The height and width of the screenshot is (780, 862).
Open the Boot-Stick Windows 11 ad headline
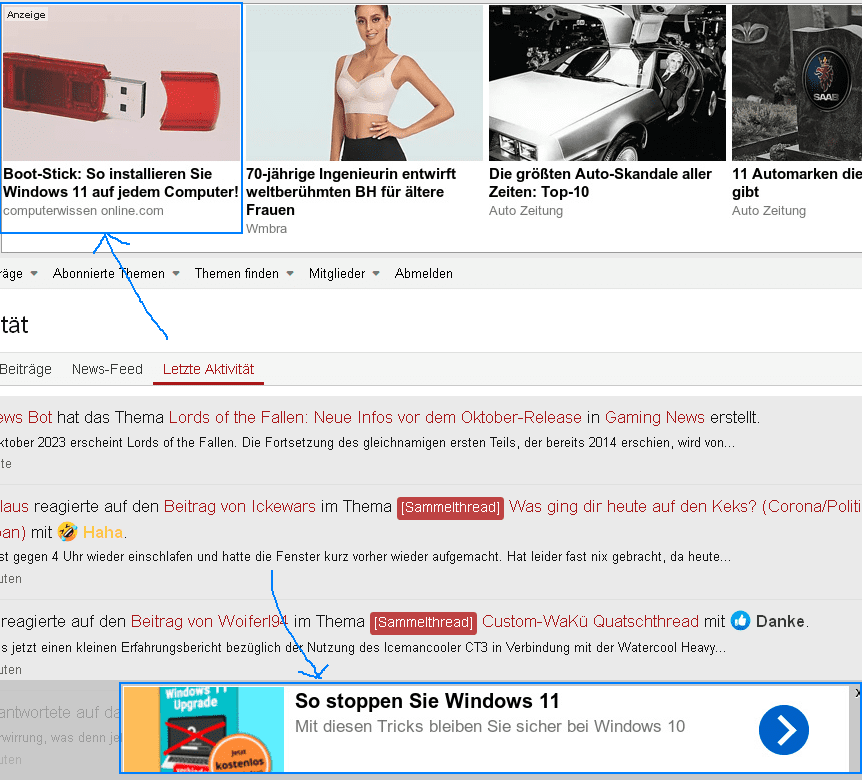pos(120,183)
